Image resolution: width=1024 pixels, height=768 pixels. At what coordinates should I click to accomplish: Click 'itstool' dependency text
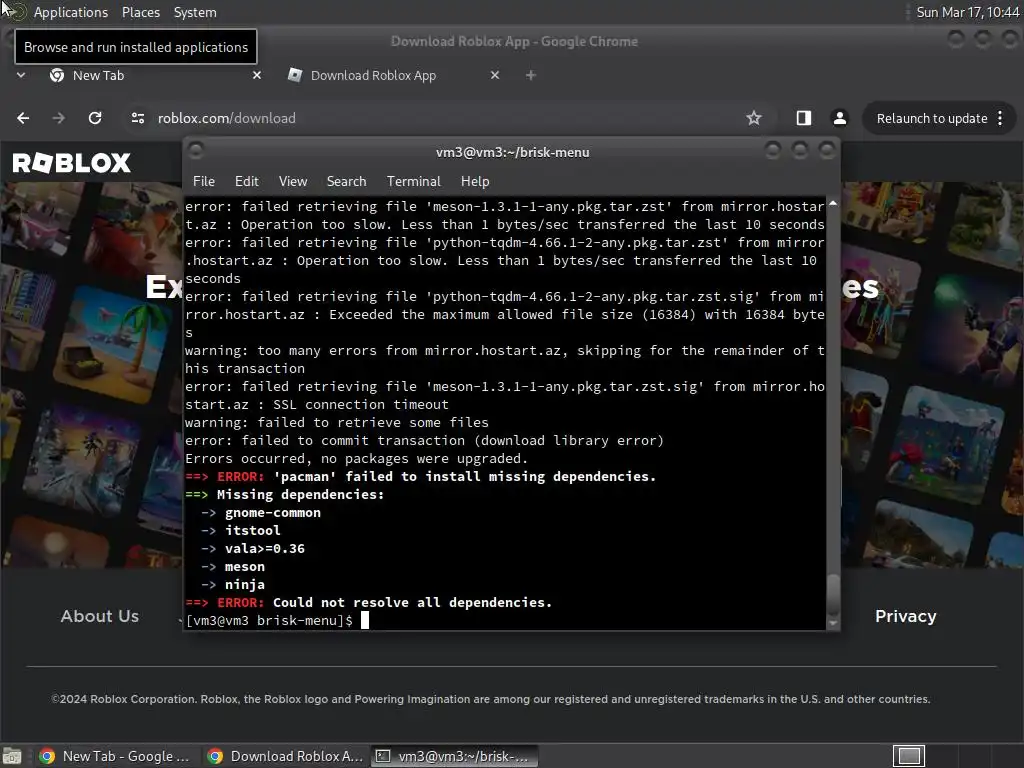253,530
